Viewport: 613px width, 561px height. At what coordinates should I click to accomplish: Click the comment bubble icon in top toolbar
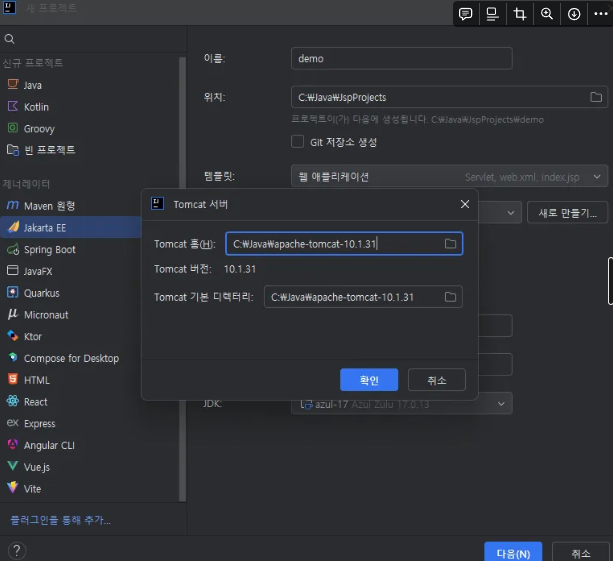(465, 14)
